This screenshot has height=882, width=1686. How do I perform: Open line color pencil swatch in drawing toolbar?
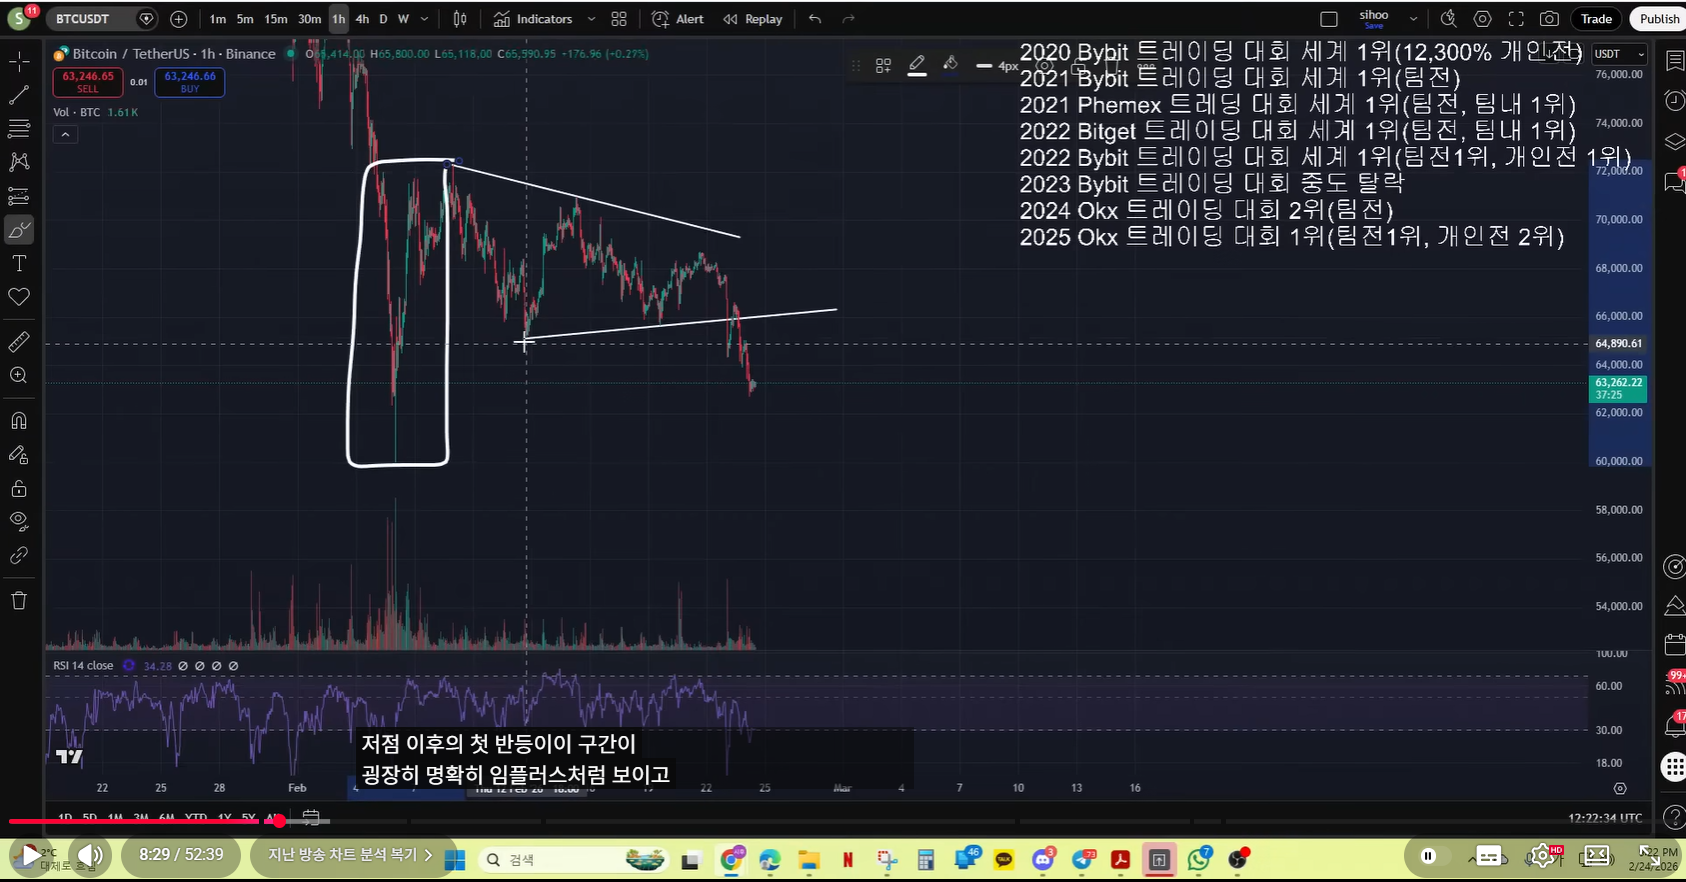point(917,66)
